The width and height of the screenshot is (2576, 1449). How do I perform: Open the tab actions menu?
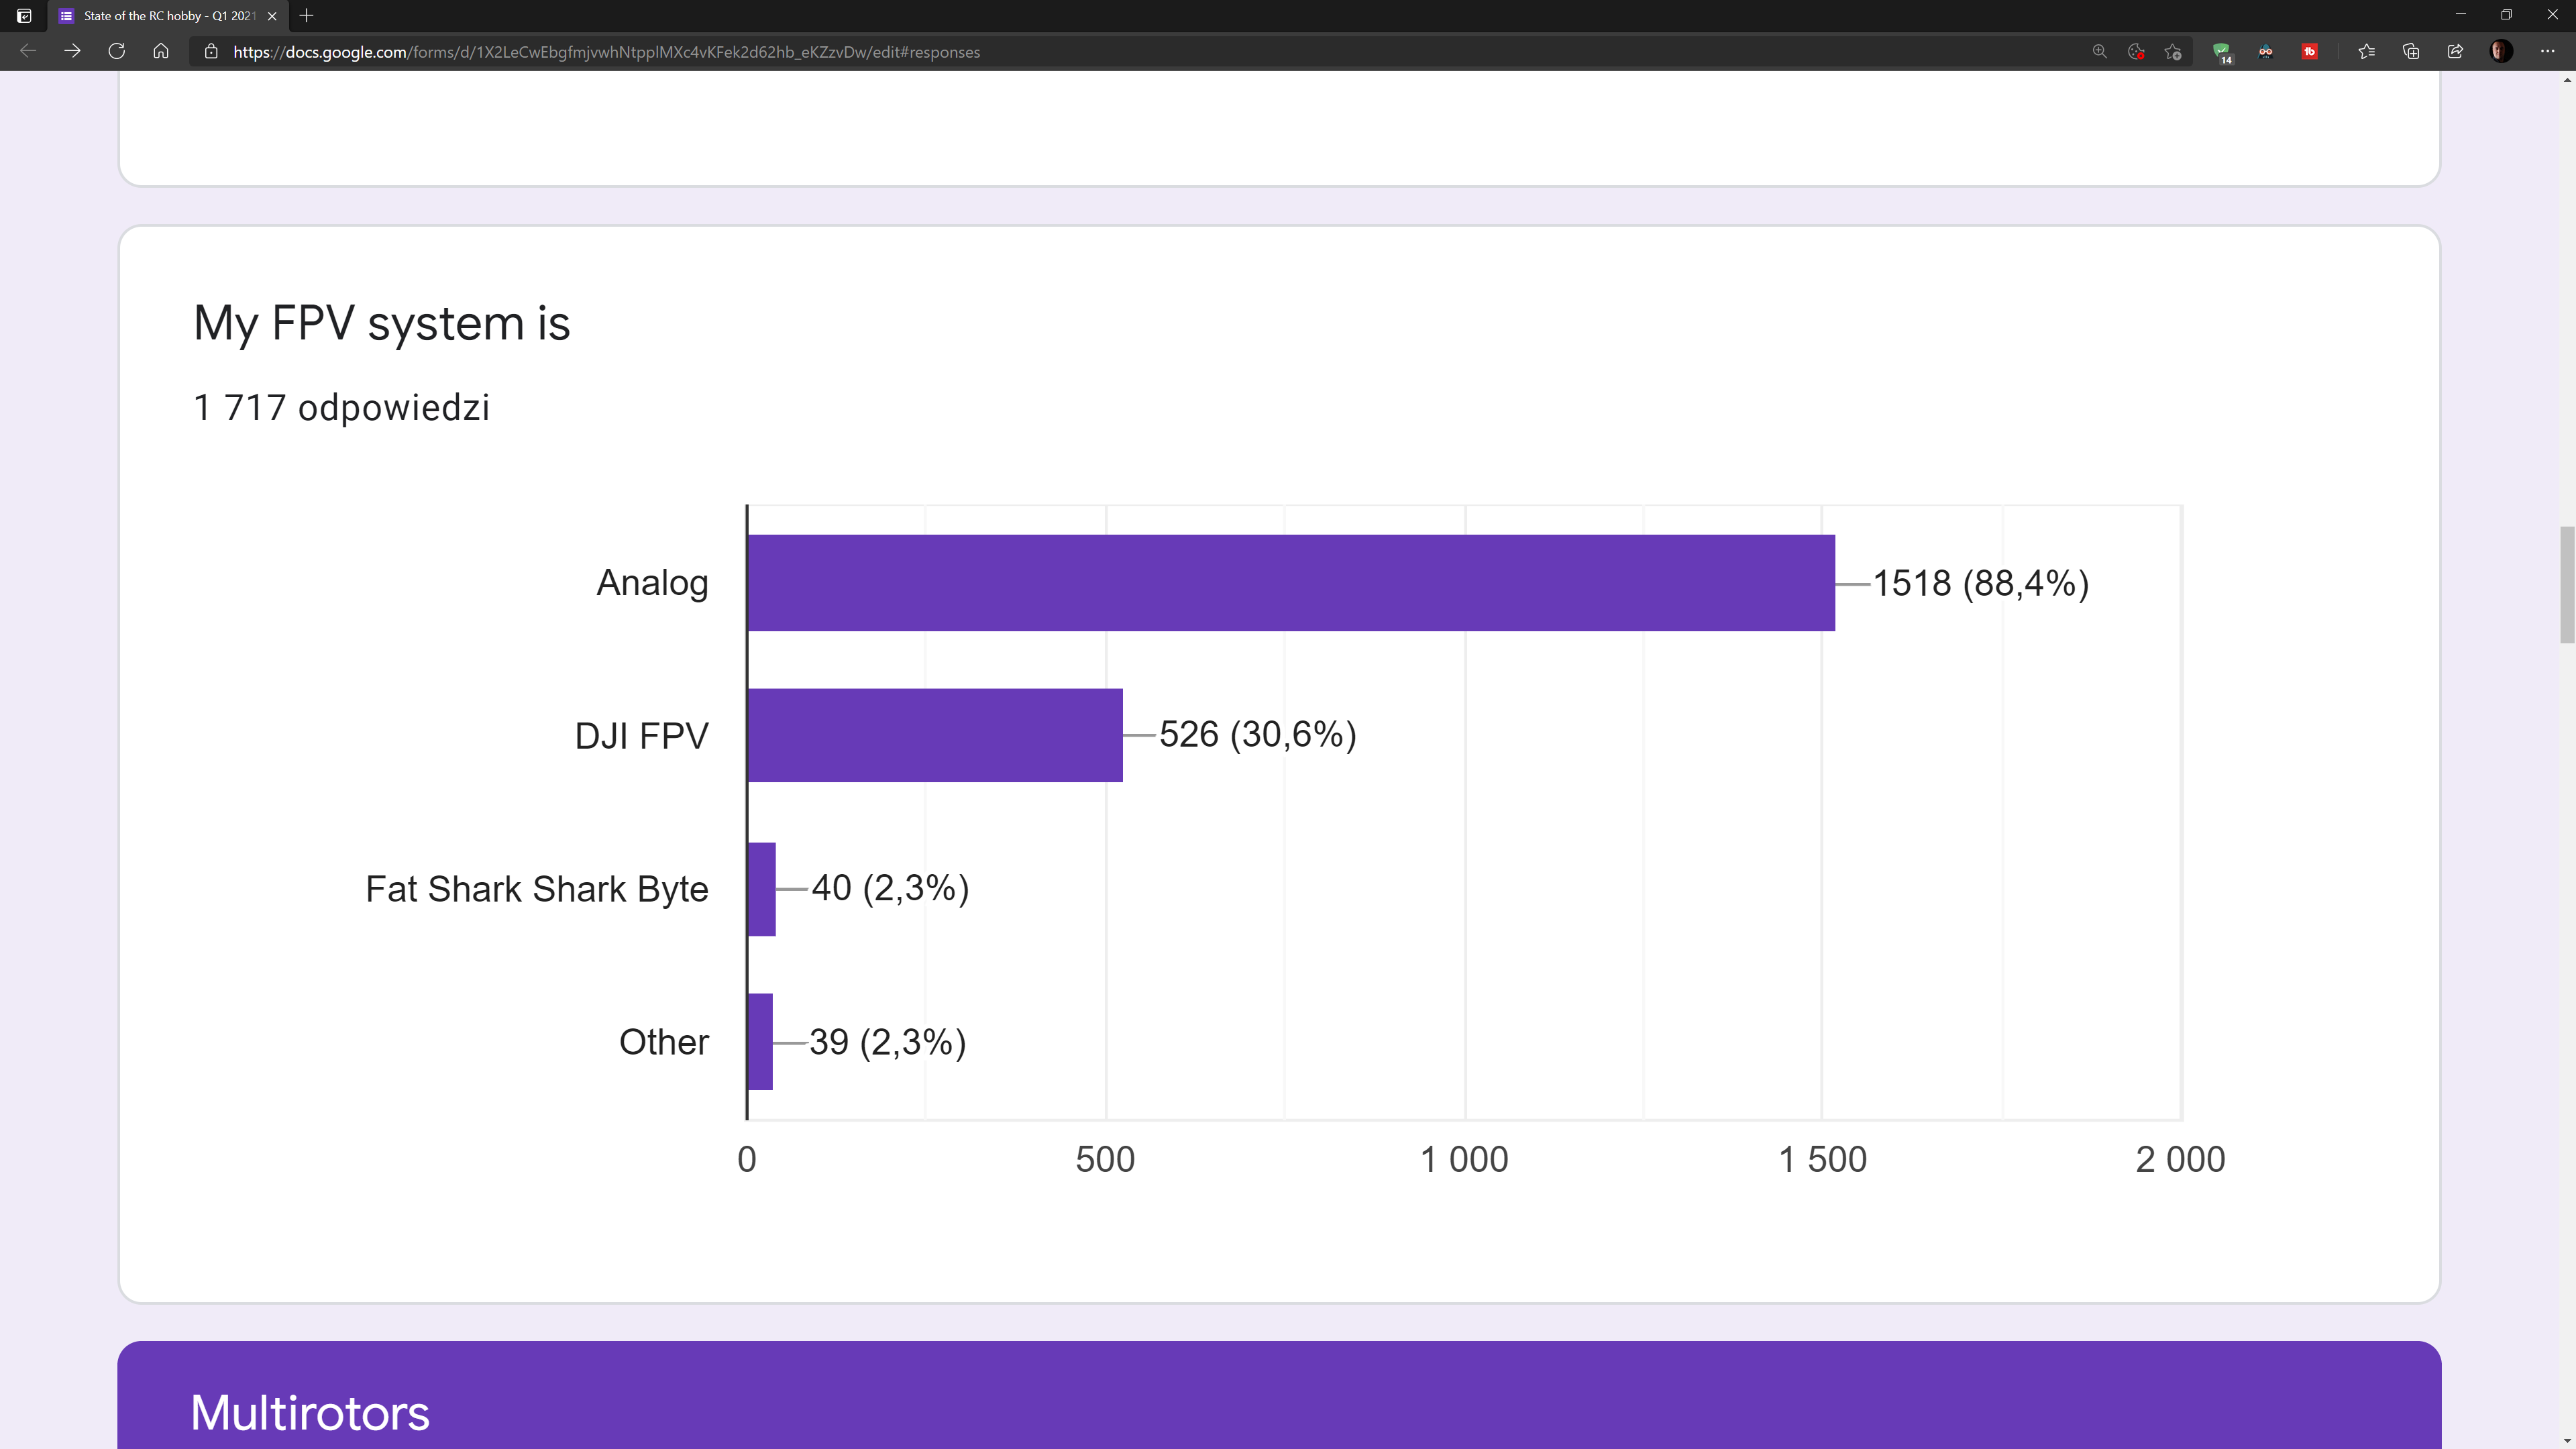pyautogui.click(x=24, y=16)
